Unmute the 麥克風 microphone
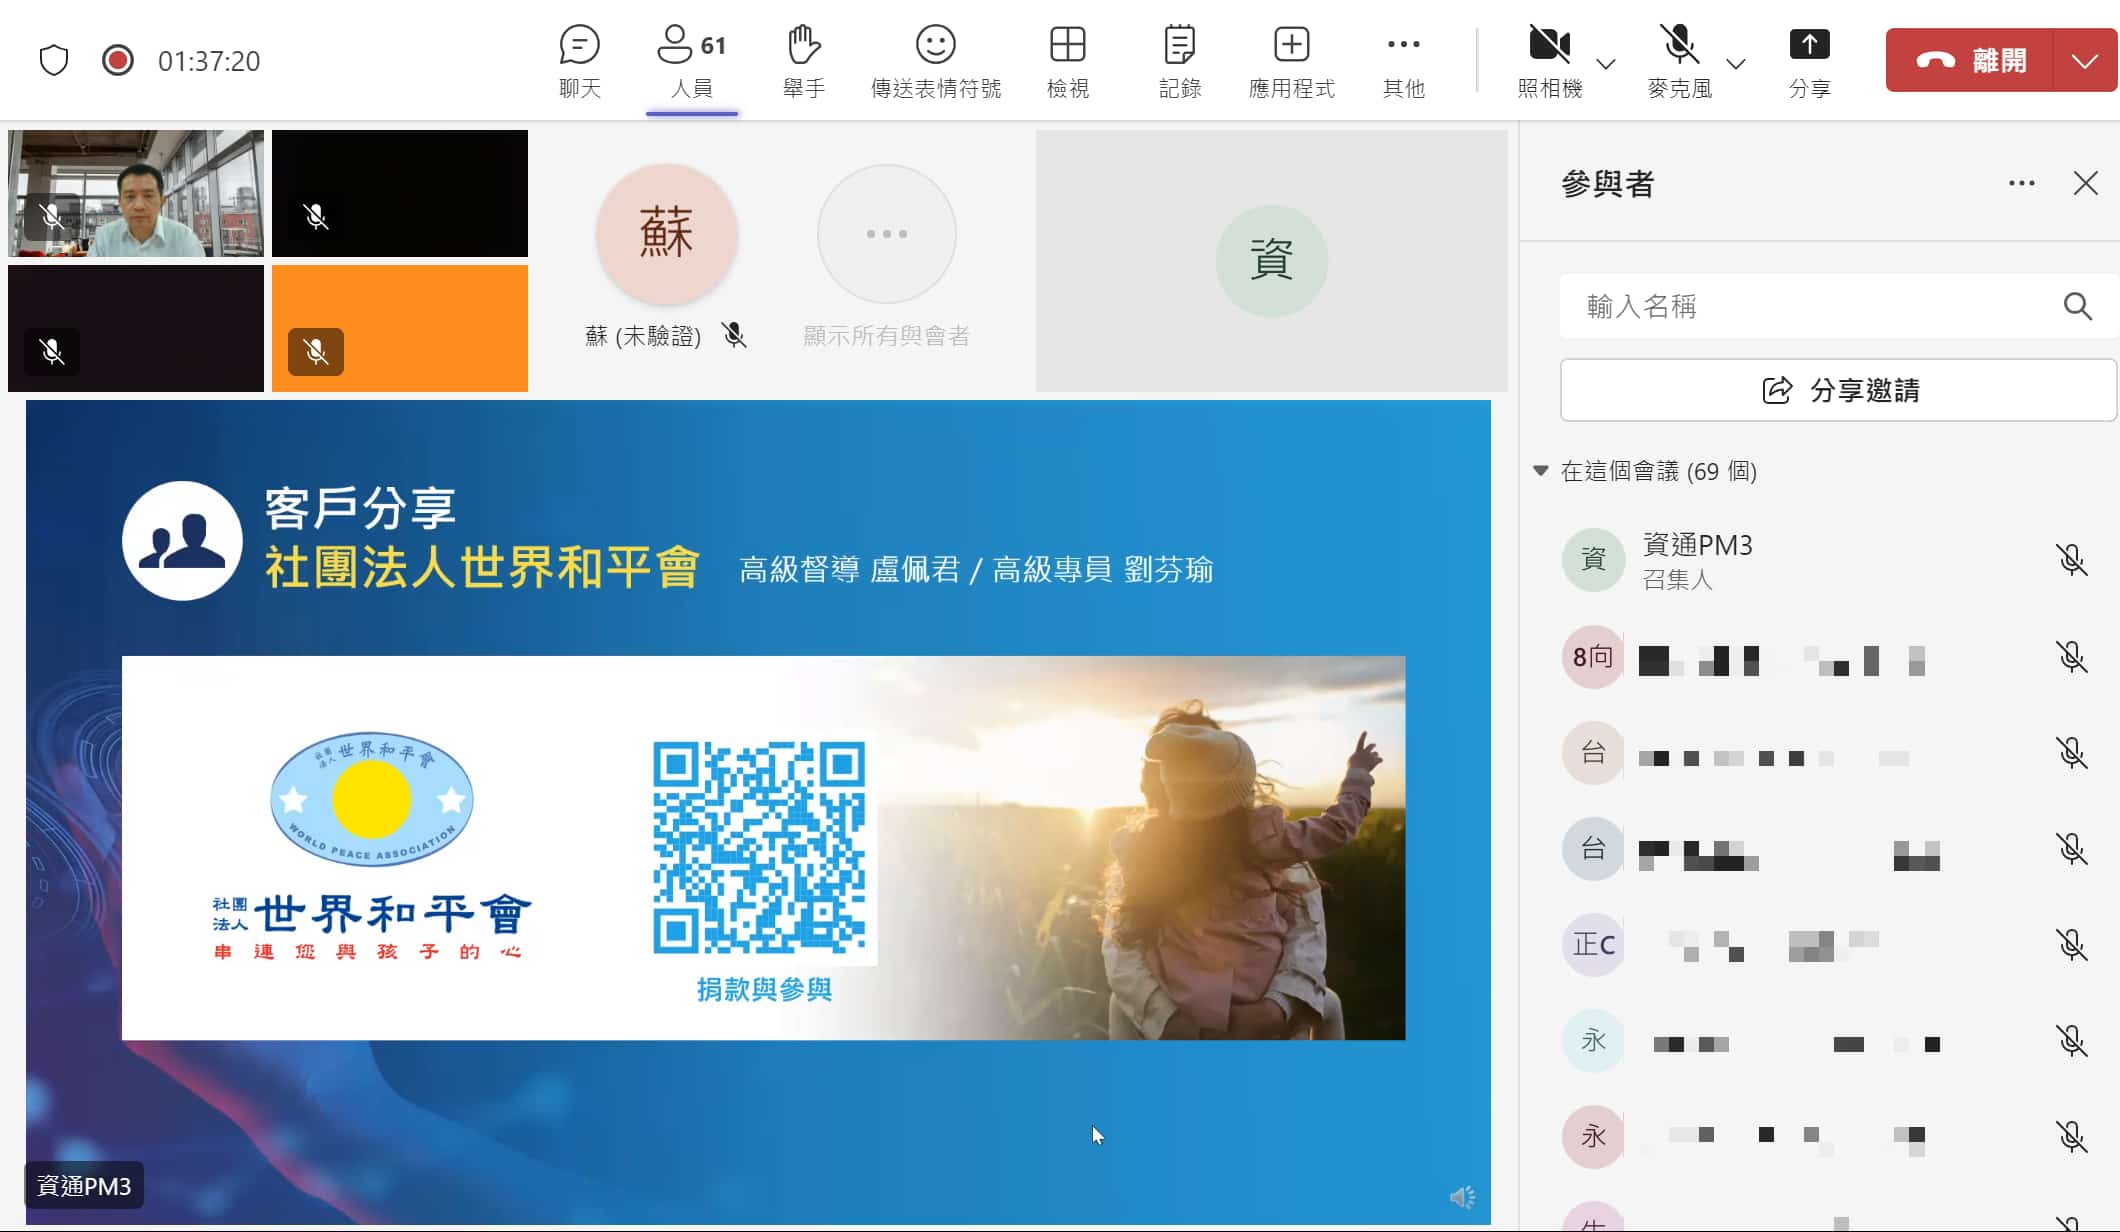The height and width of the screenshot is (1232, 2120). tap(1679, 62)
